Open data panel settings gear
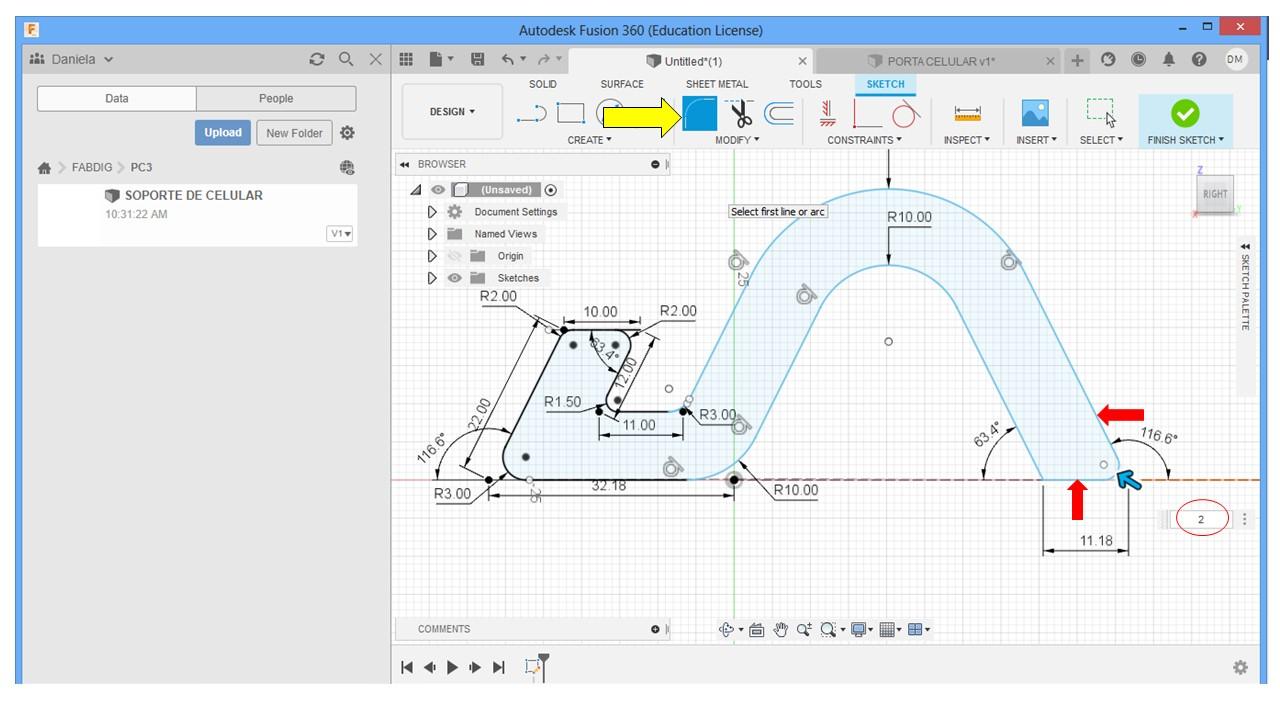 coord(347,132)
